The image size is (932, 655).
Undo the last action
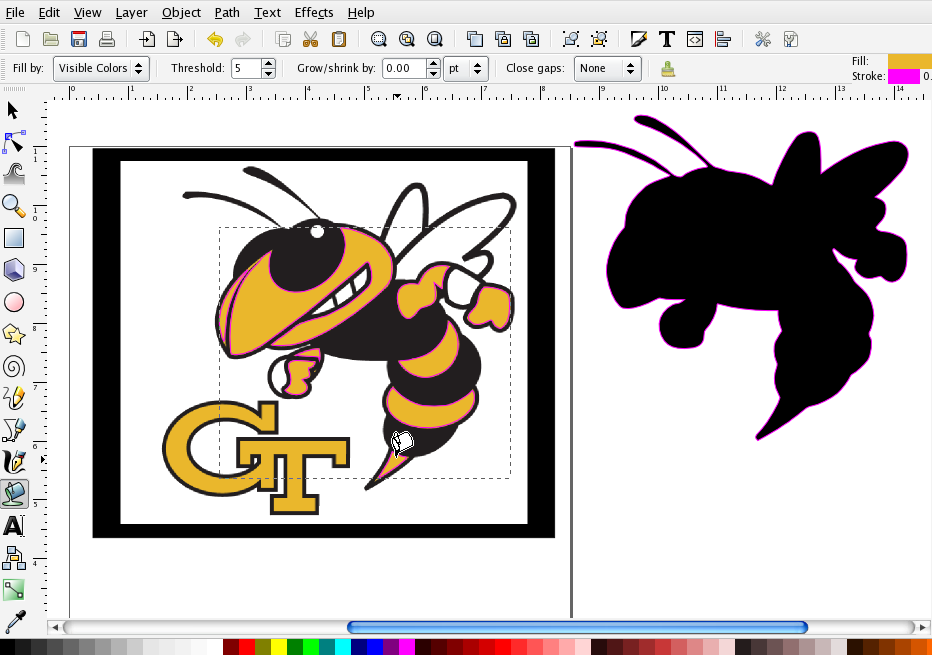click(215, 39)
